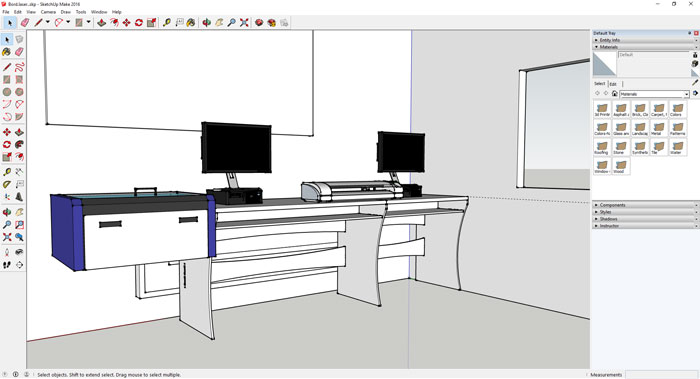Select the Pie arc tool
Screen dimensions: 700x379
coord(19,117)
